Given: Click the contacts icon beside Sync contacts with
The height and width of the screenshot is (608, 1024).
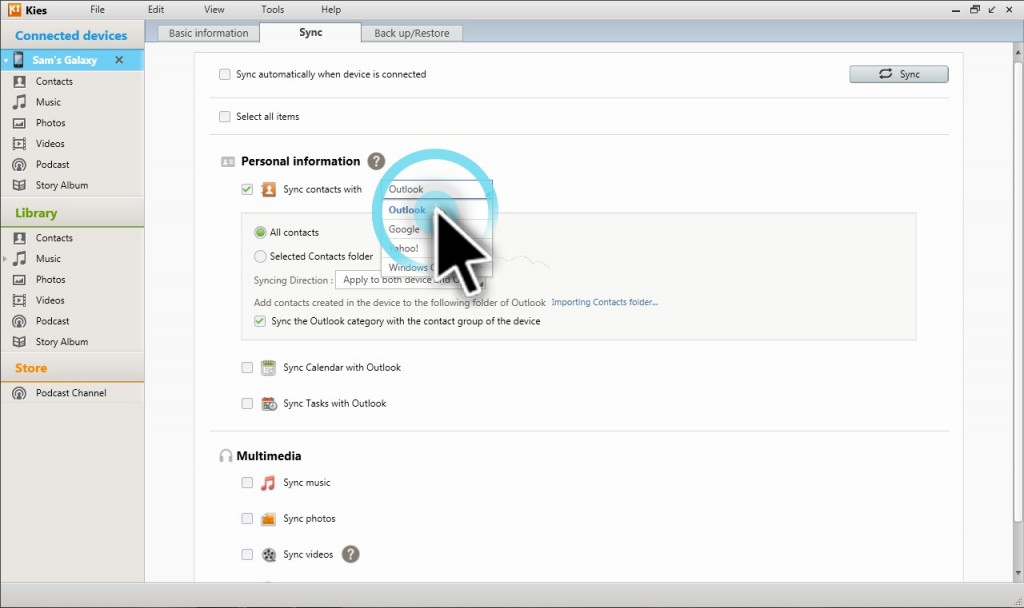Looking at the screenshot, I should [268, 189].
